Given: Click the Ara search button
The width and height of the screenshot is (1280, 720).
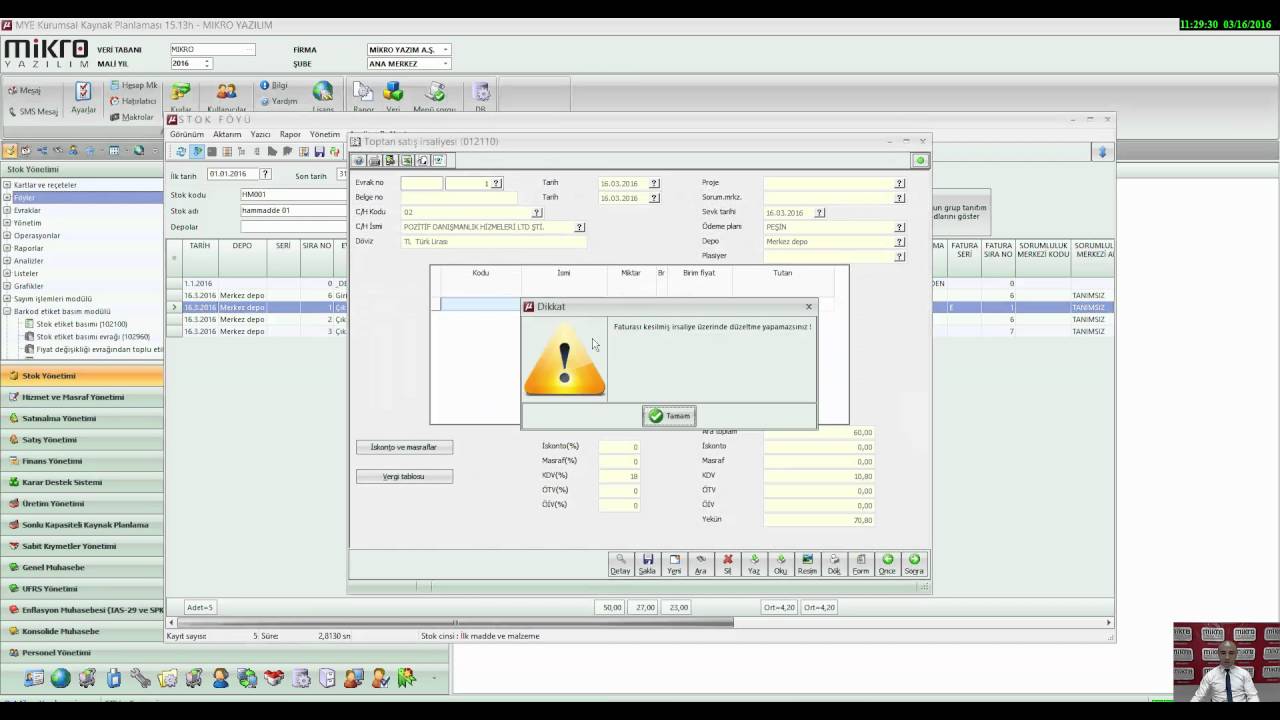Looking at the screenshot, I should pos(701,564).
